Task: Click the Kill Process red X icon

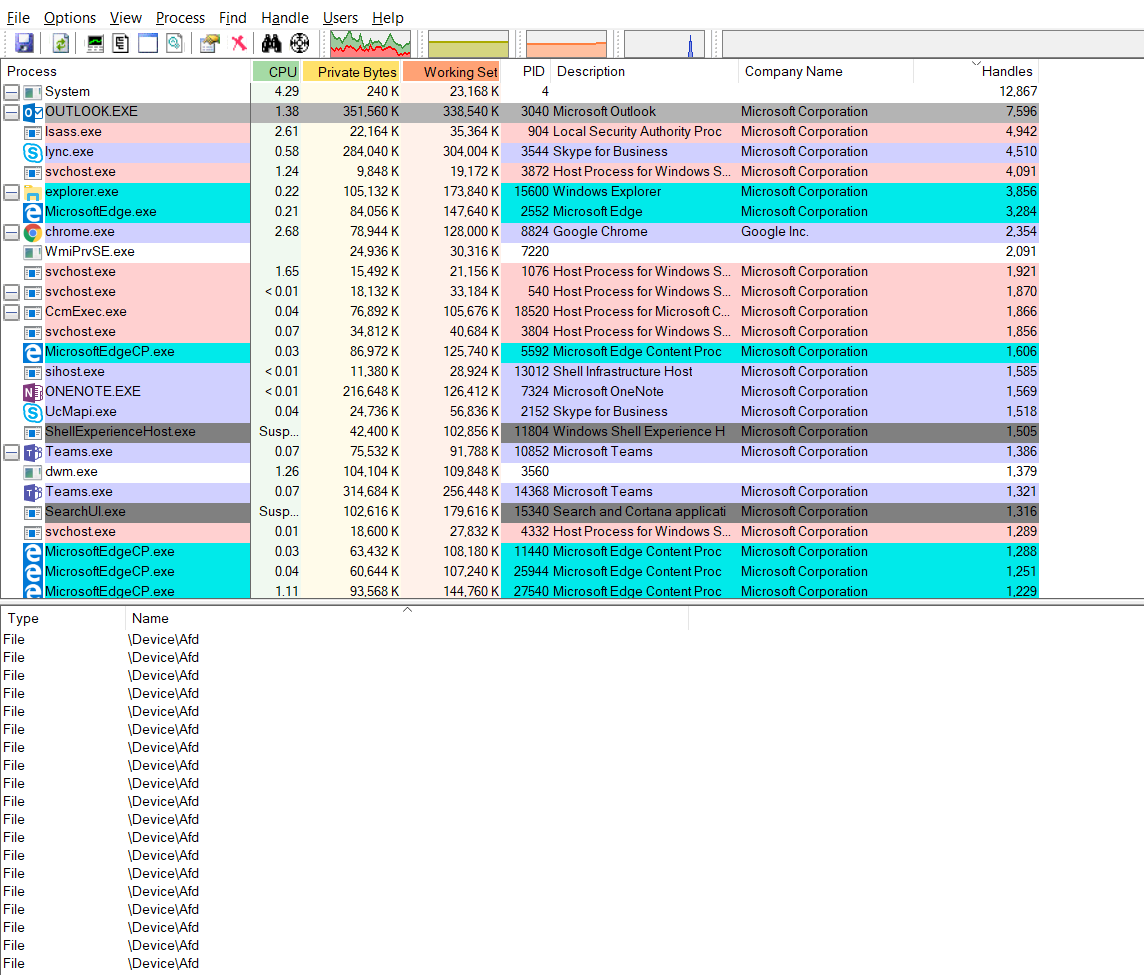Action: coord(239,44)
